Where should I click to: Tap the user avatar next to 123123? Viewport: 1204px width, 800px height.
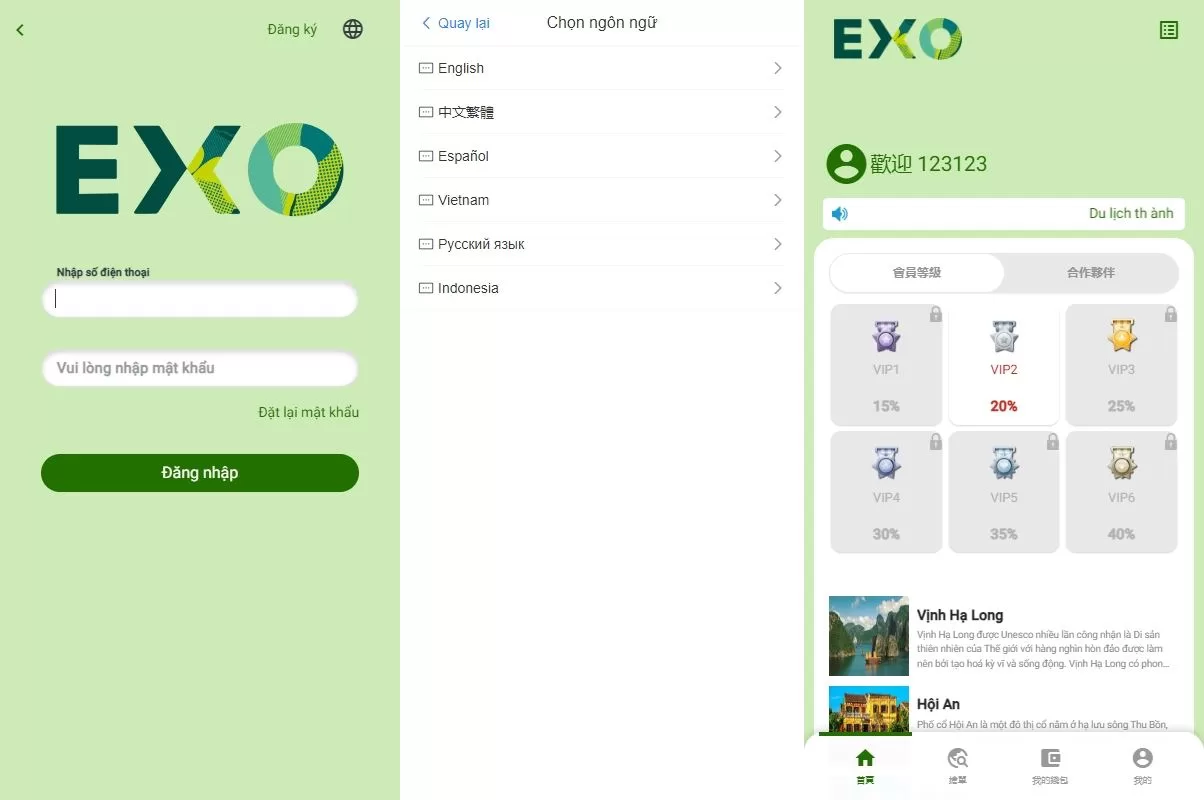(x=846, y=164)
